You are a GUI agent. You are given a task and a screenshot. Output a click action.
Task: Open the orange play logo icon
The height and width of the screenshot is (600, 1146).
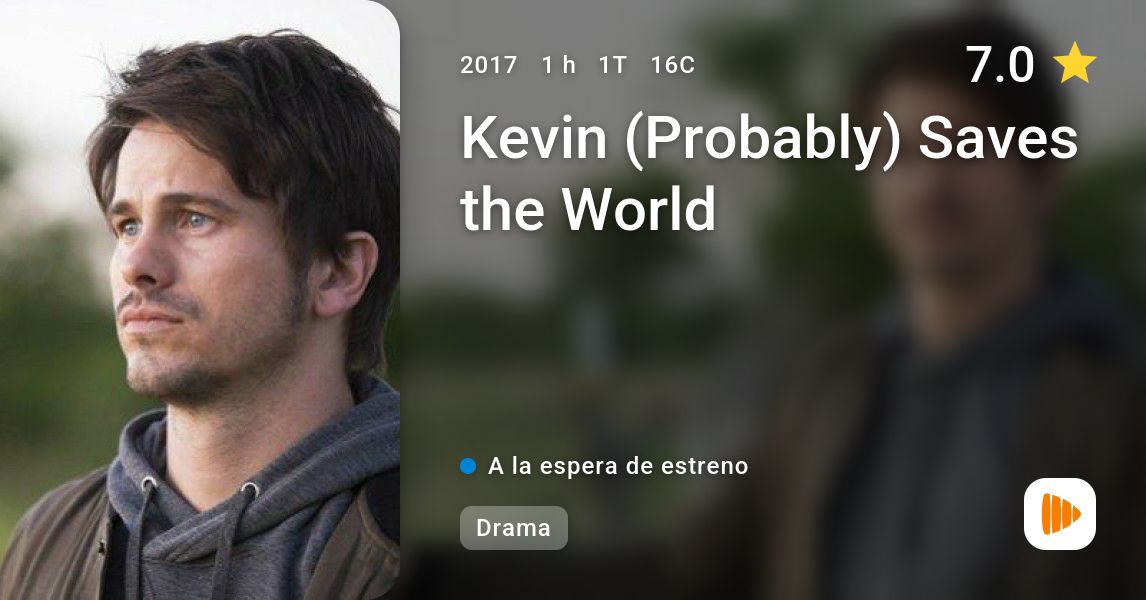[x=1060, y=514]
